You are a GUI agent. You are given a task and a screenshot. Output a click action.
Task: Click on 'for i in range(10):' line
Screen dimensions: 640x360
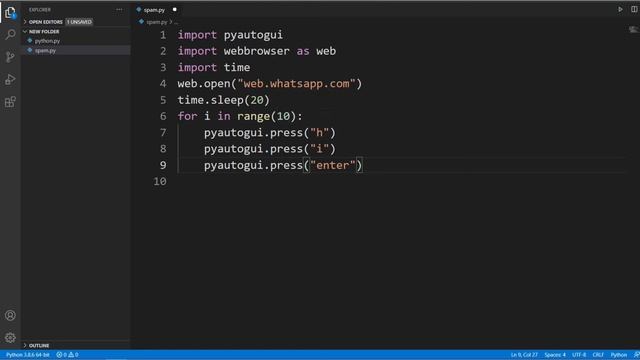(x=240, y=116)
